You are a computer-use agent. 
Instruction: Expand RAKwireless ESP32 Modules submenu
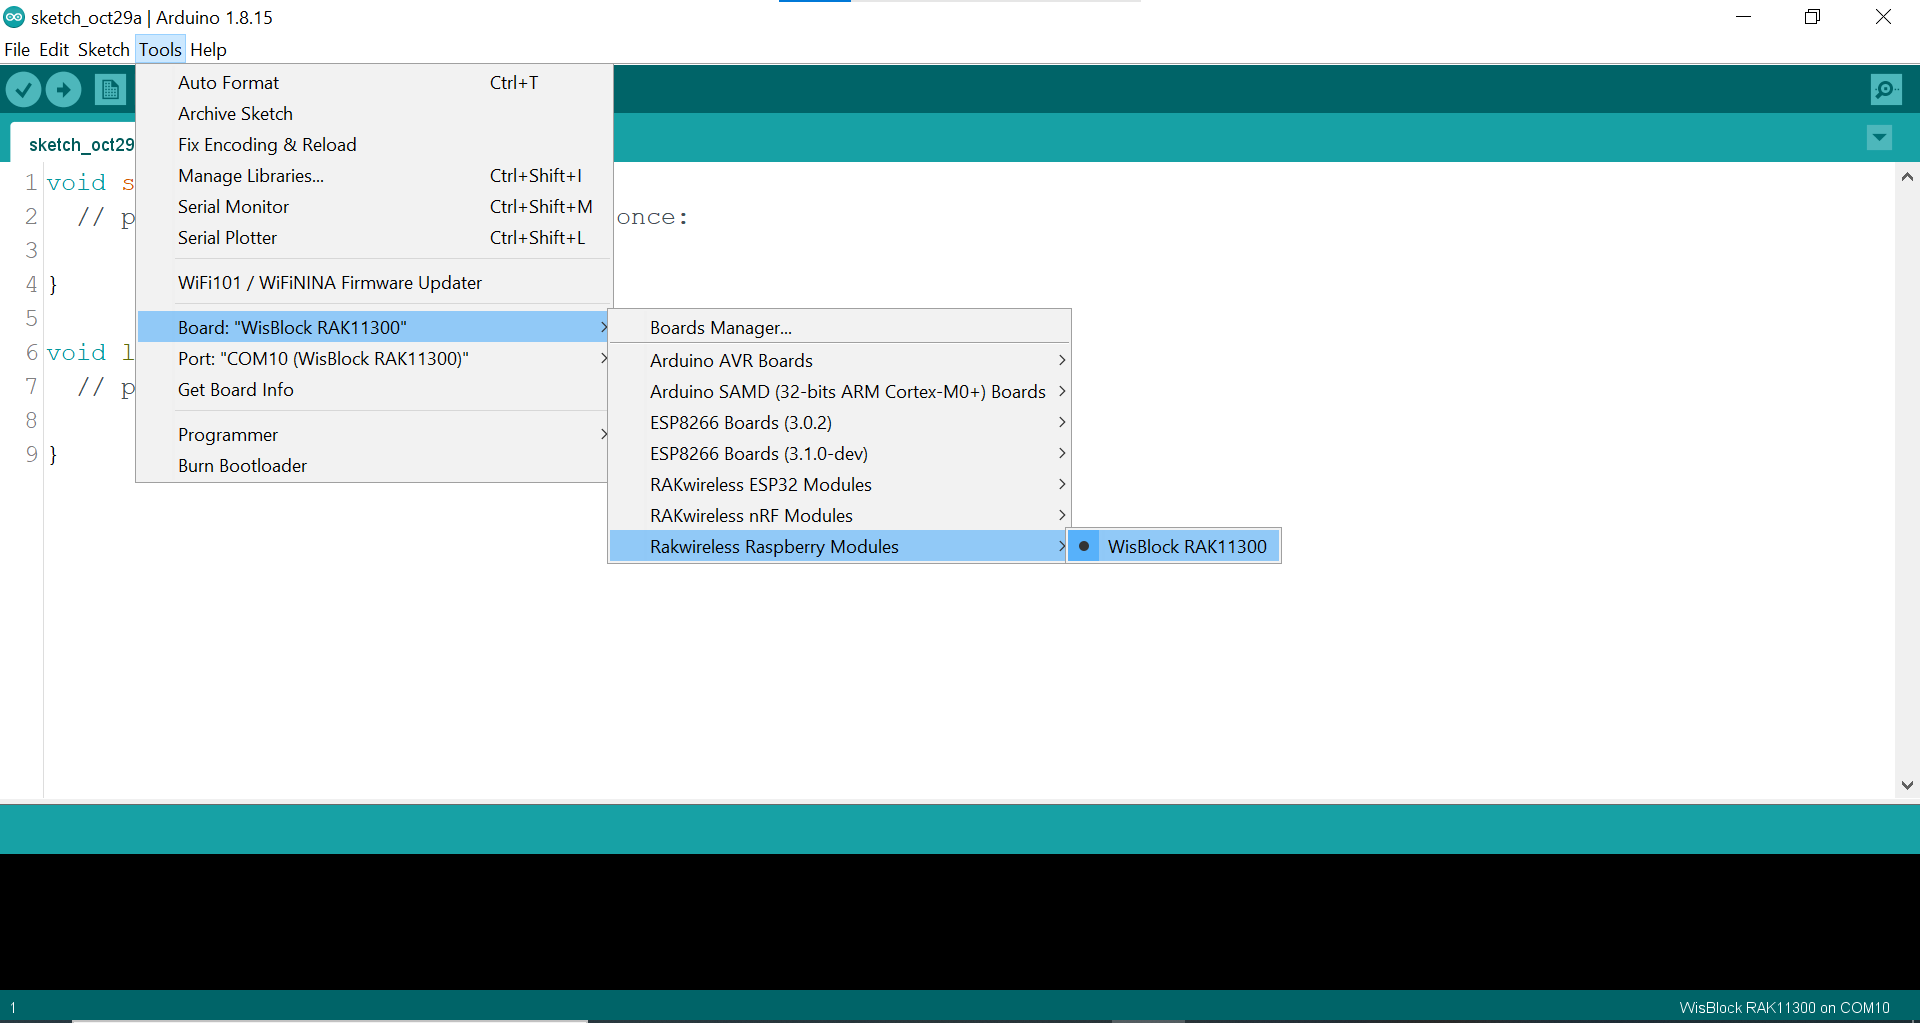[x=839, y=485]
